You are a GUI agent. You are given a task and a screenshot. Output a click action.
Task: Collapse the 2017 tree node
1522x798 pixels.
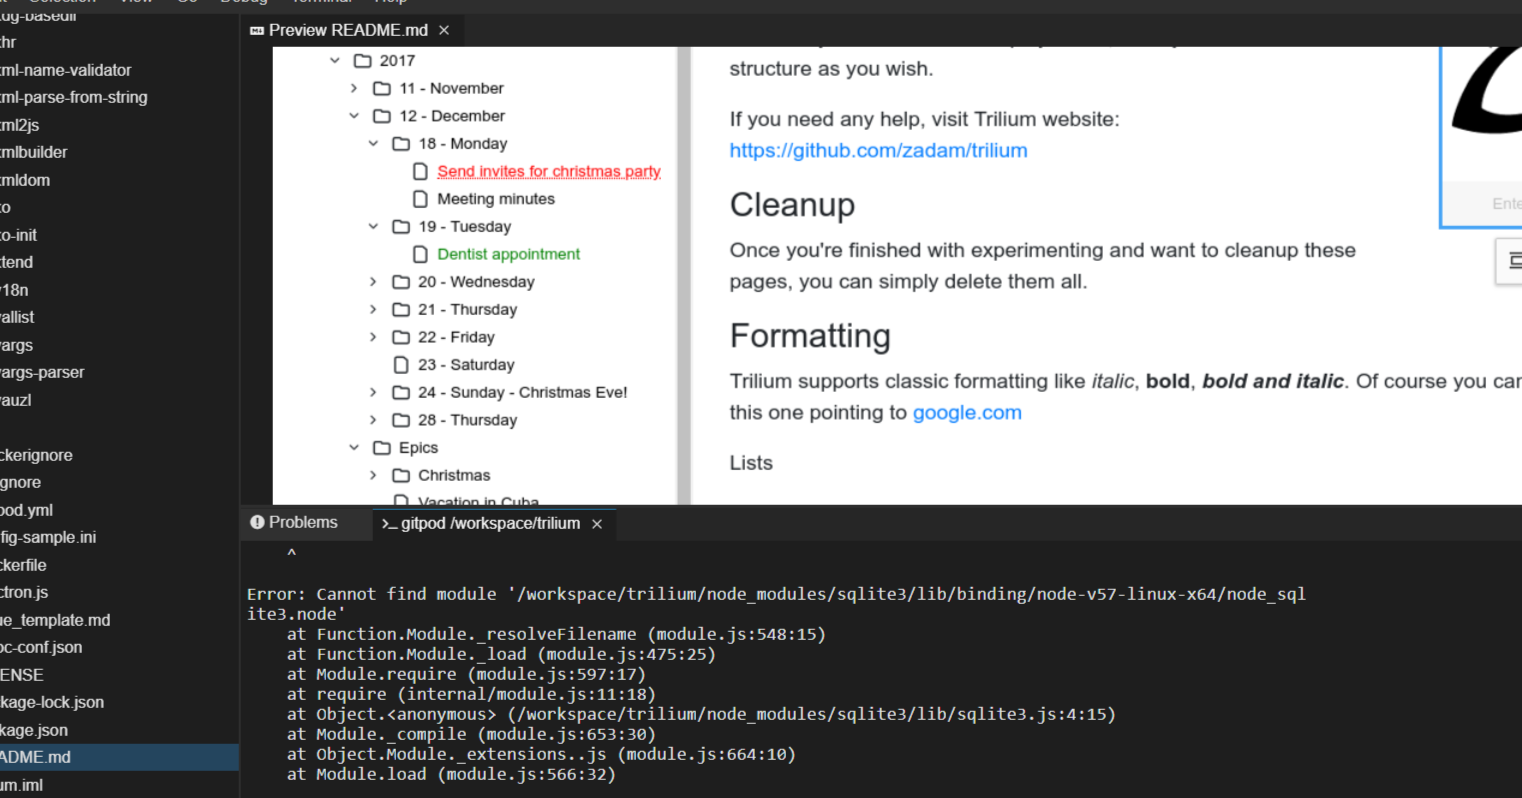point(335,60)
